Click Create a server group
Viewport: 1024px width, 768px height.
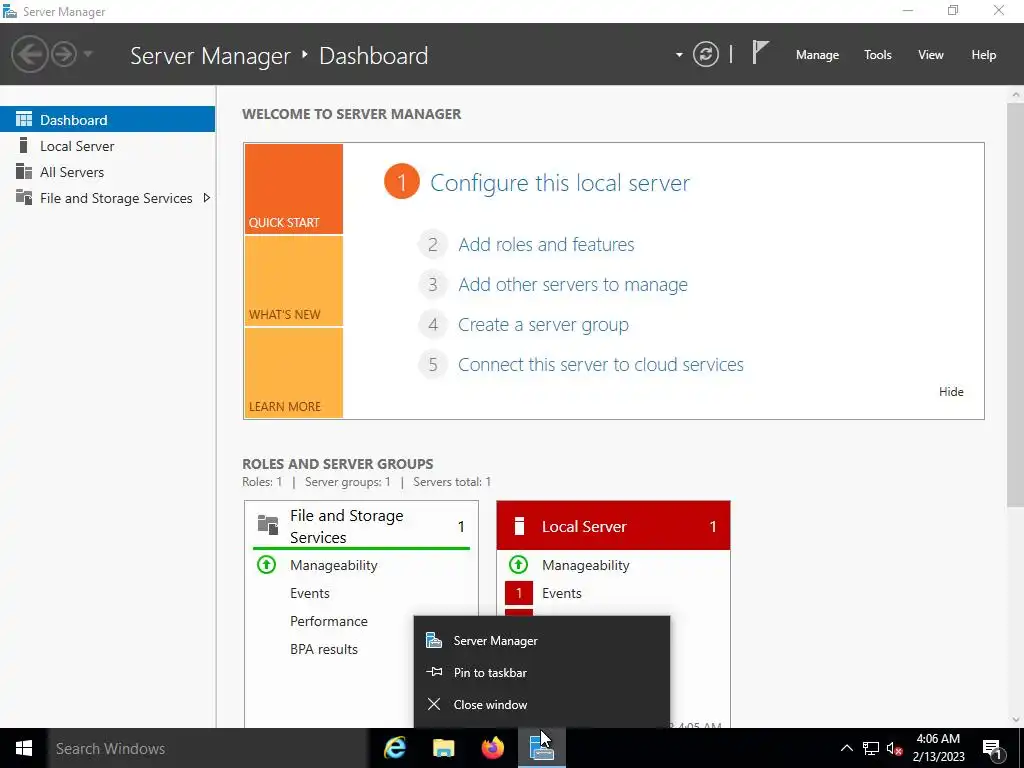click(x=543, y=325)
